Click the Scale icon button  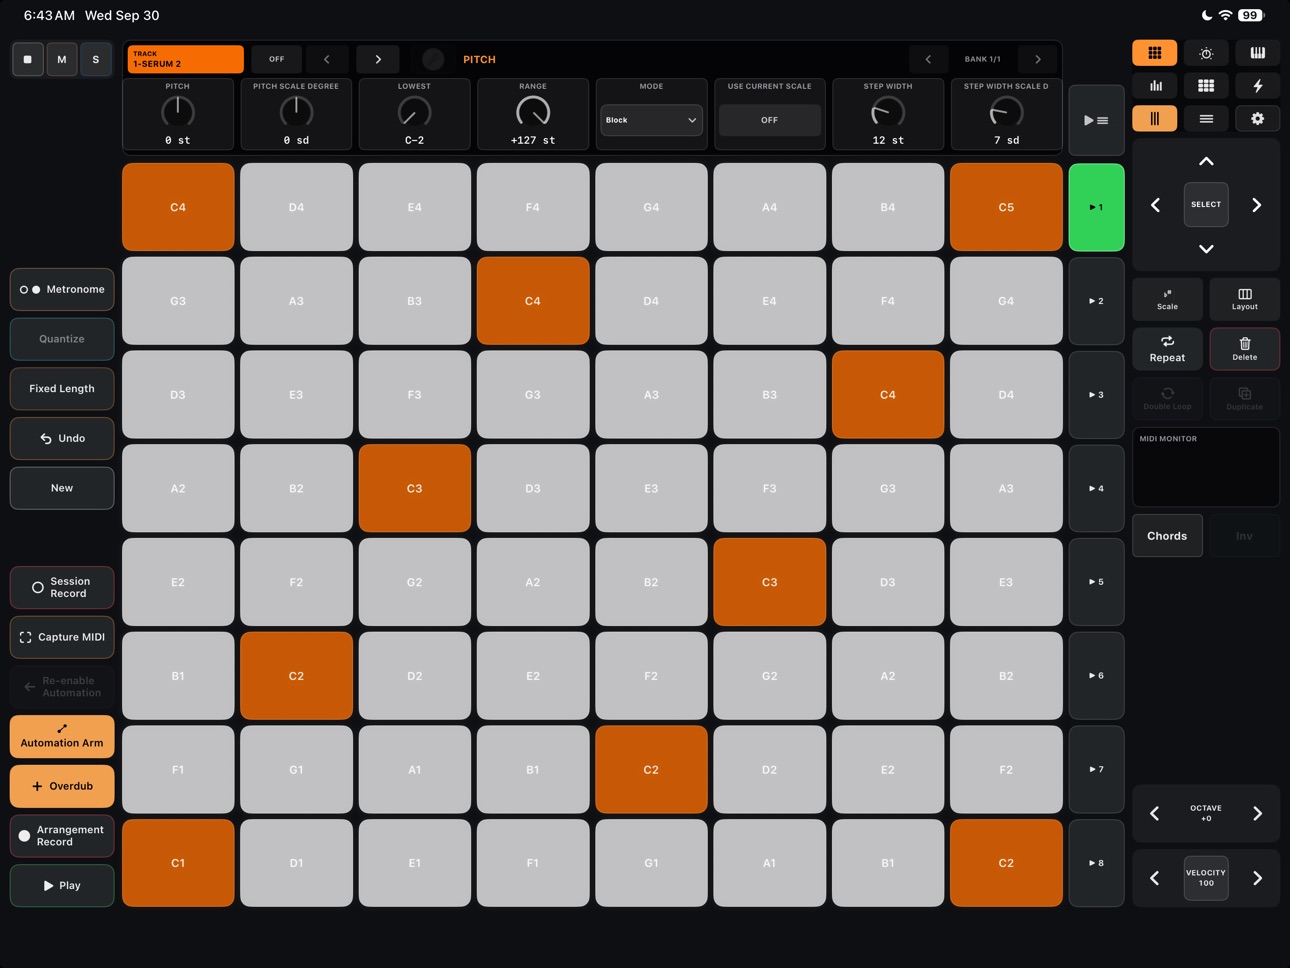pos(1167,299)
